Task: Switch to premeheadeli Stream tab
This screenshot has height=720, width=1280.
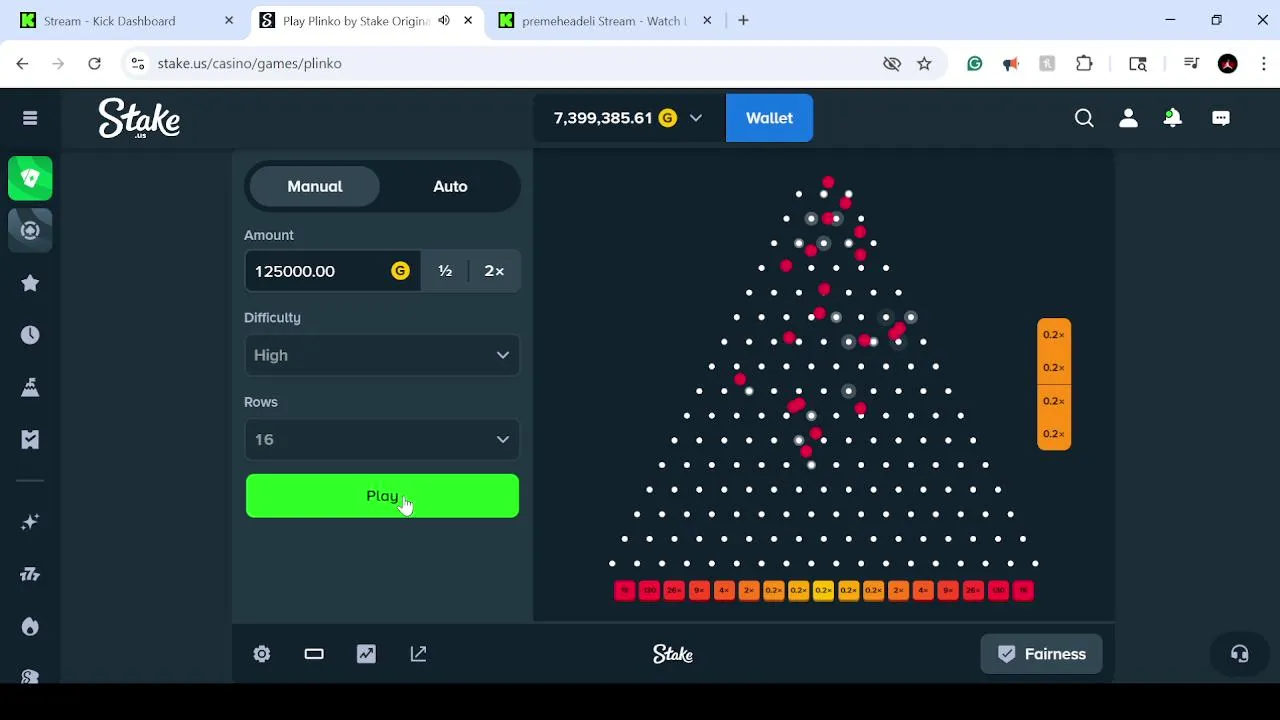Action: click(x=606, y=20)
